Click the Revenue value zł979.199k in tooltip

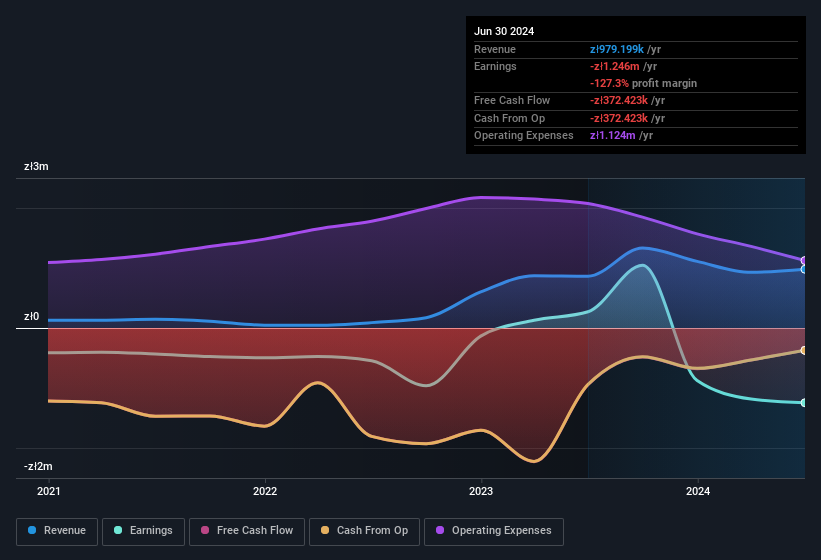click(x=617, y=49)
